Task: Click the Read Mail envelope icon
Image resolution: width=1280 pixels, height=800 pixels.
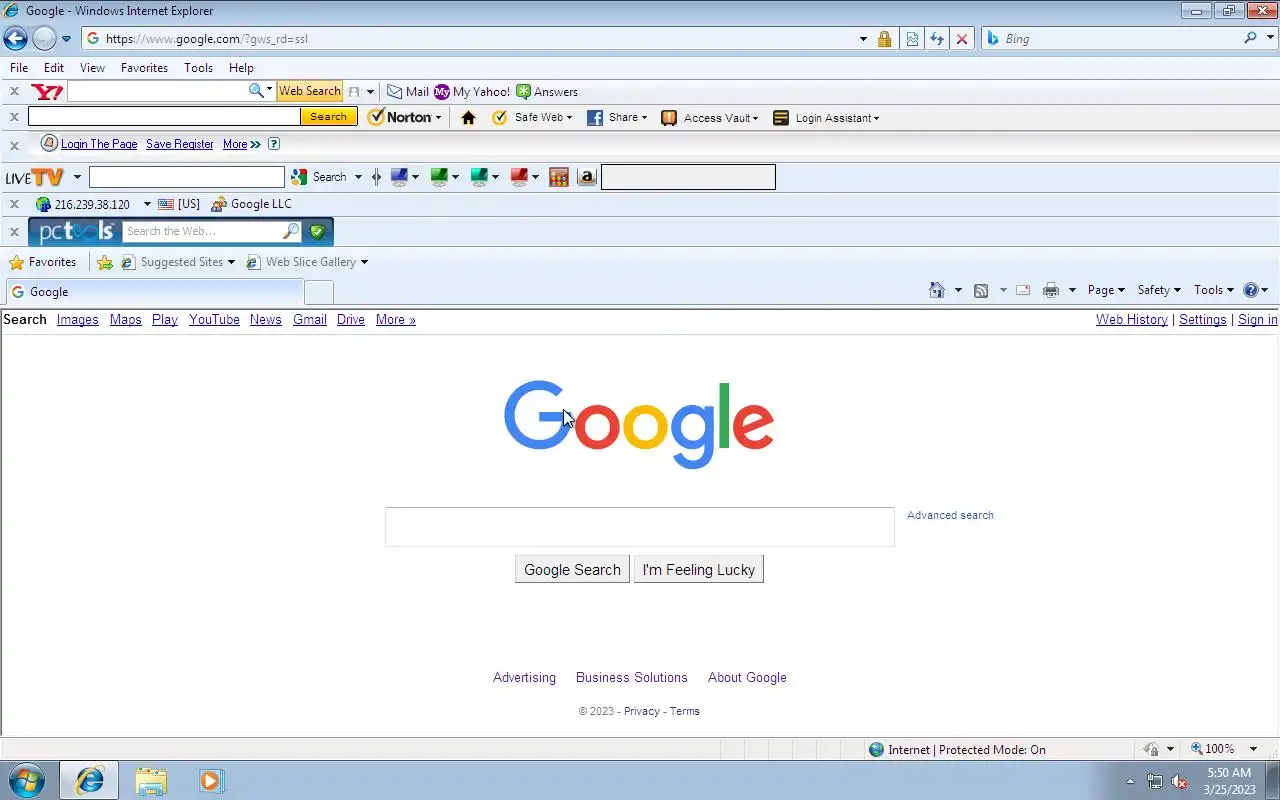Action: pyautogui.click(x=1023, y=290)
